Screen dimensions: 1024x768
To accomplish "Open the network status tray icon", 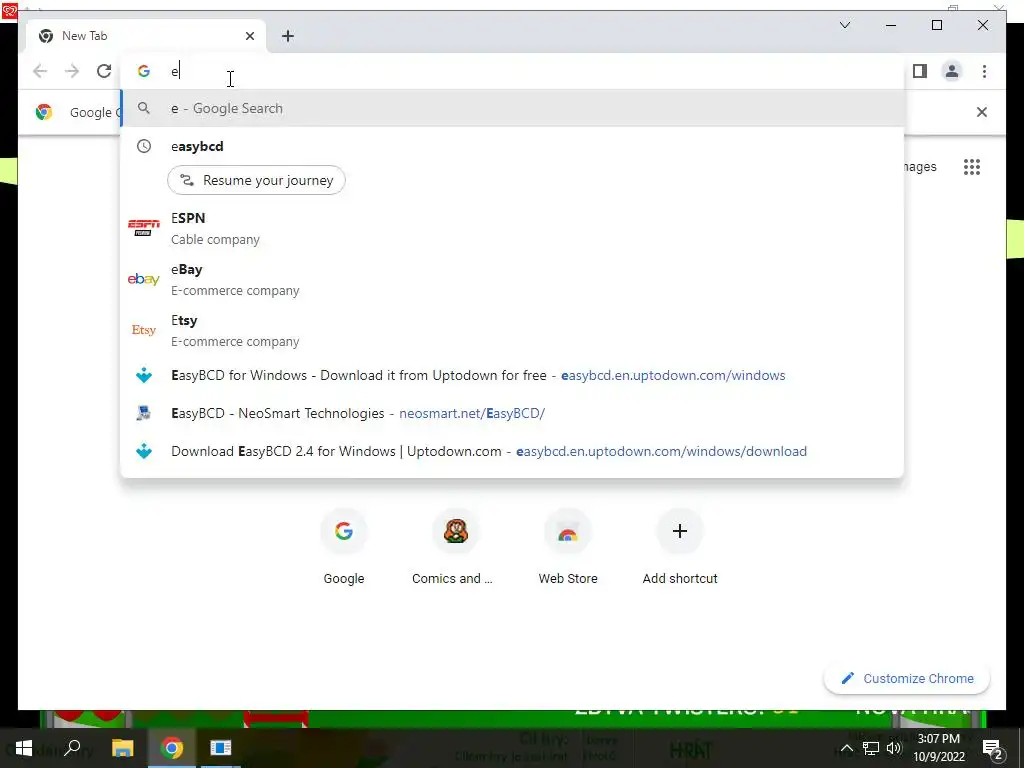I will [x=871, y=748].
